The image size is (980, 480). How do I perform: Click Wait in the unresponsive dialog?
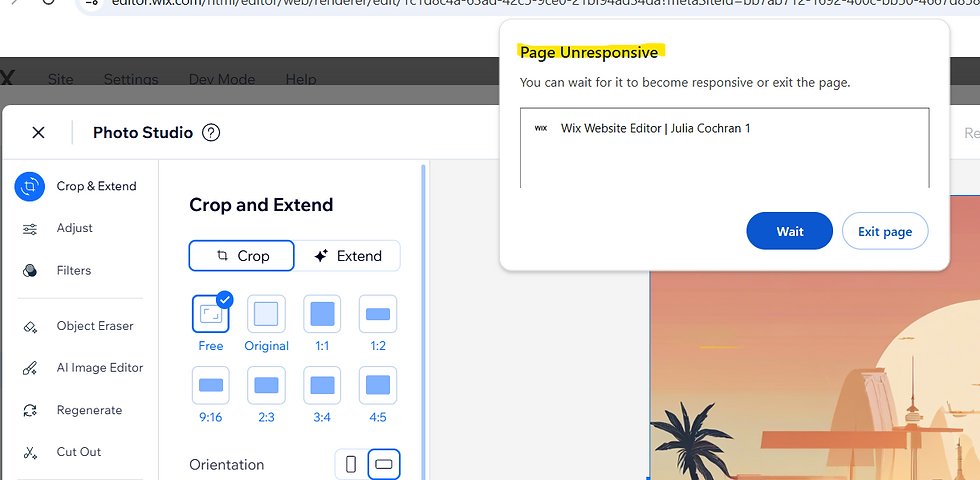coord(789,231)
